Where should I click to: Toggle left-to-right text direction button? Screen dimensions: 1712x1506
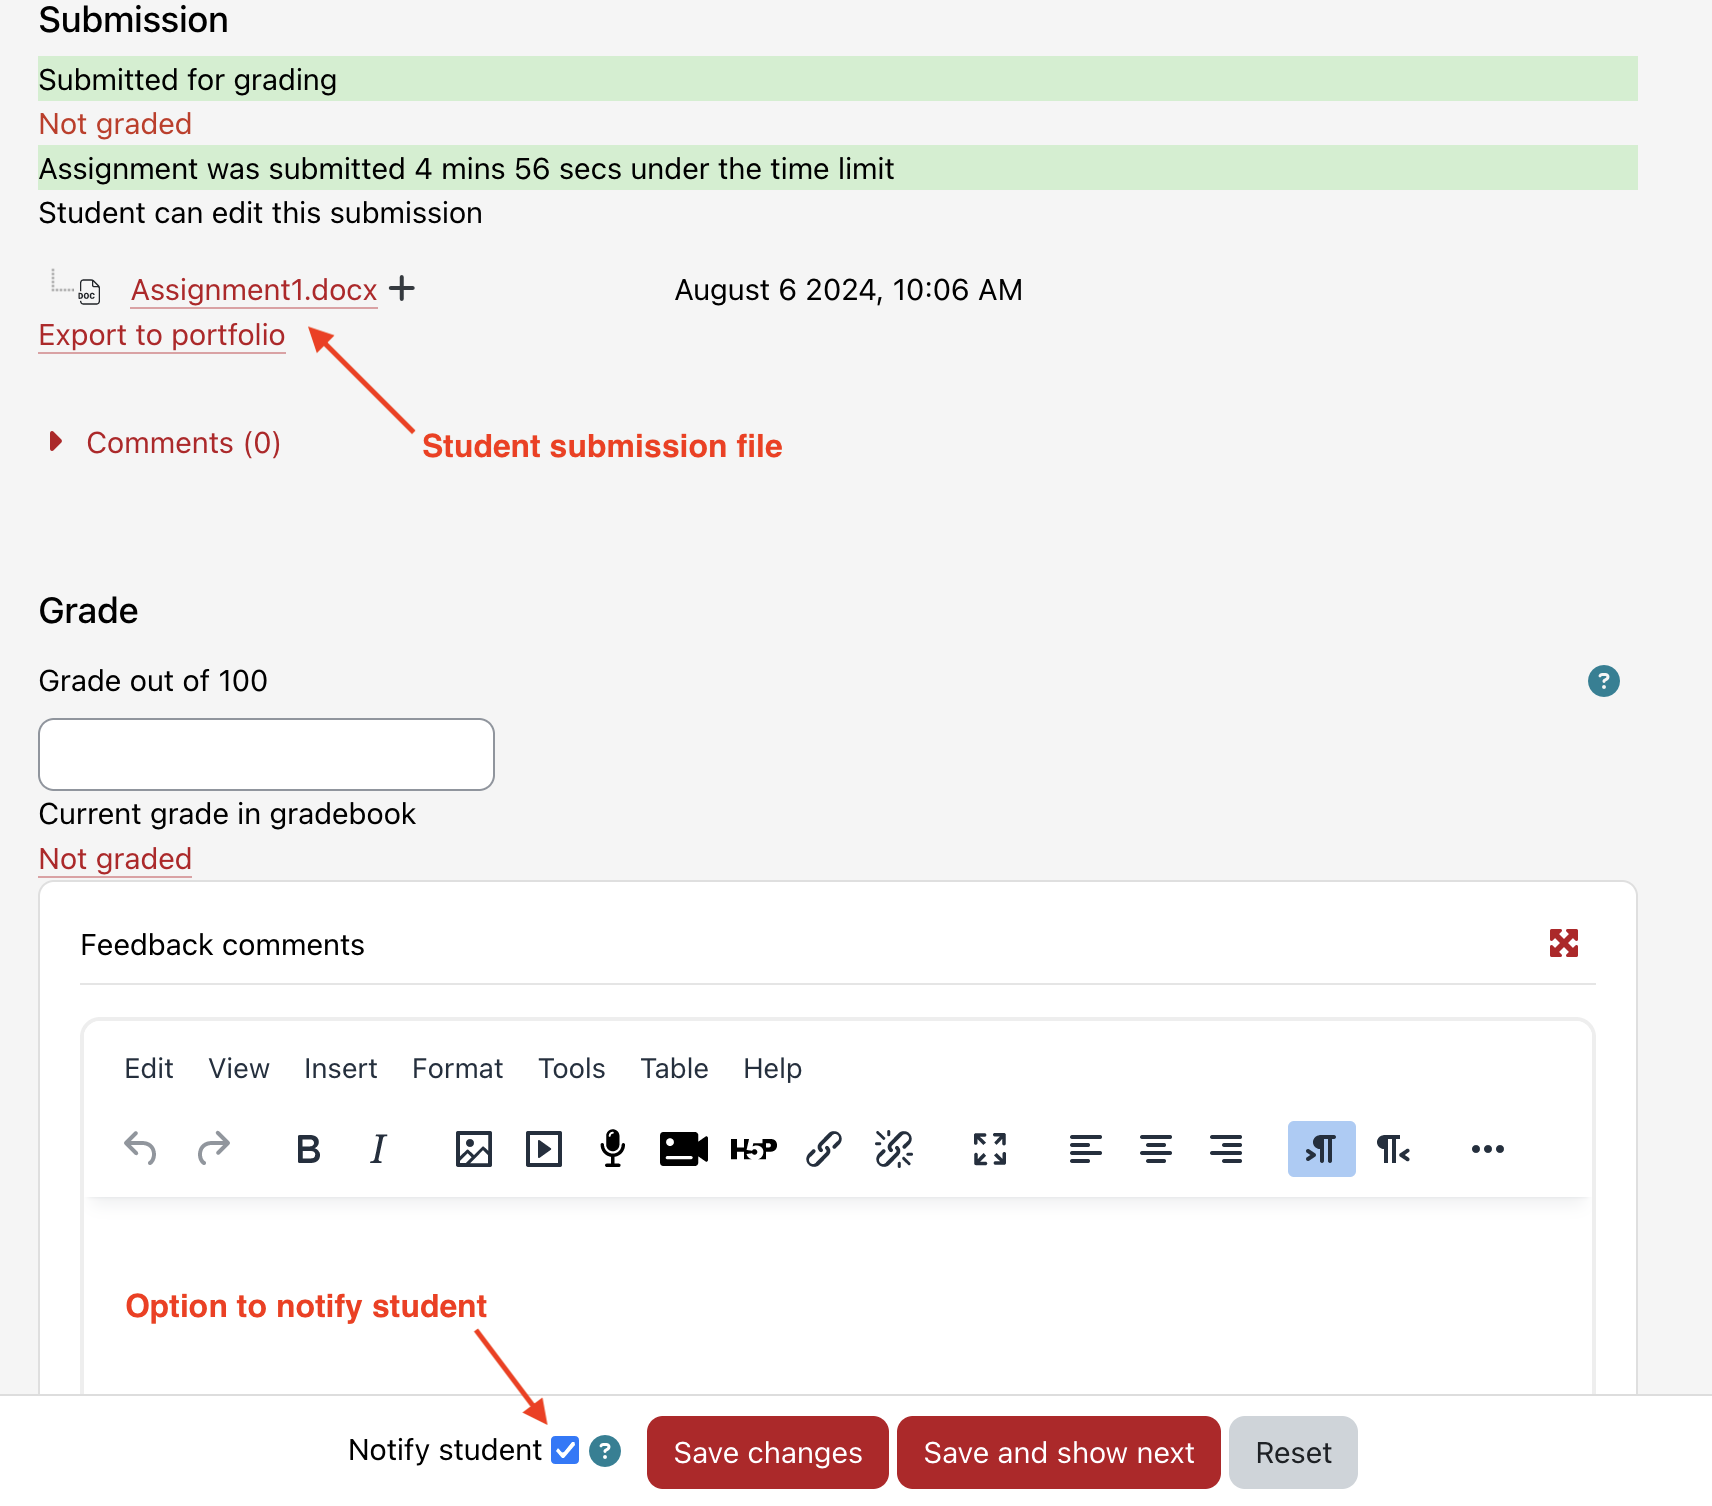point(1321,1149)
